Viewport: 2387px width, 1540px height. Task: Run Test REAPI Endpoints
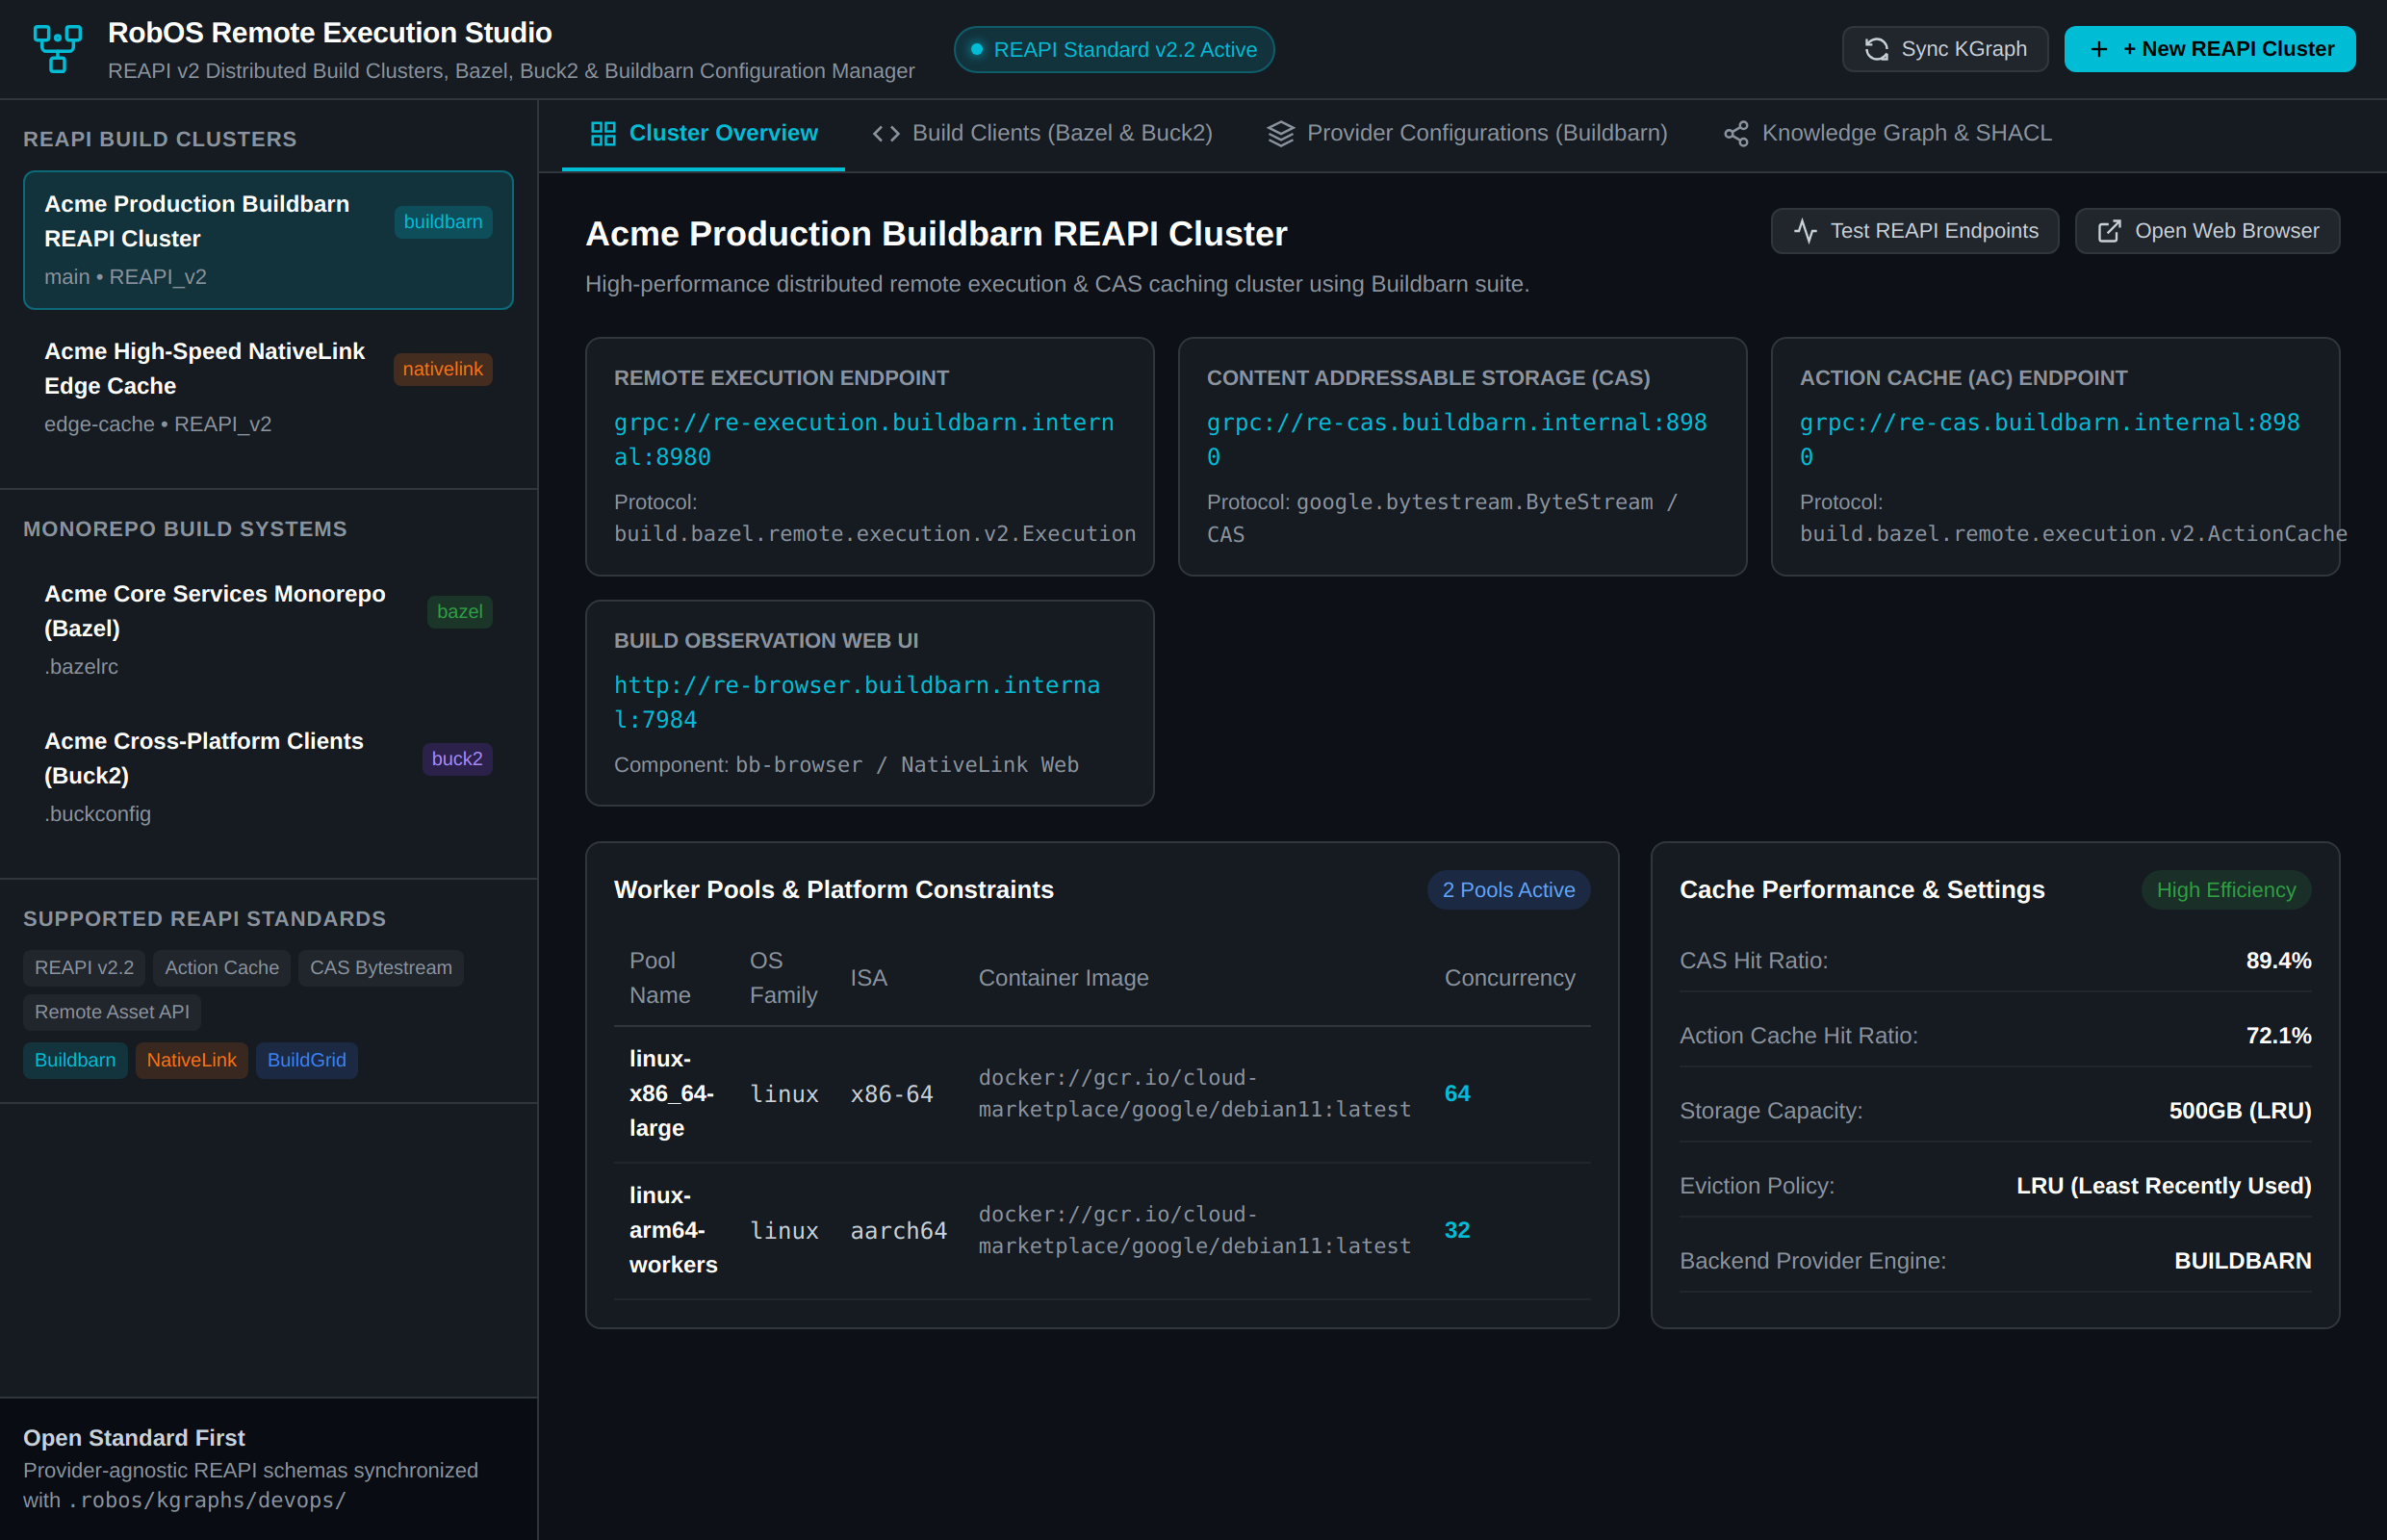1914,231
